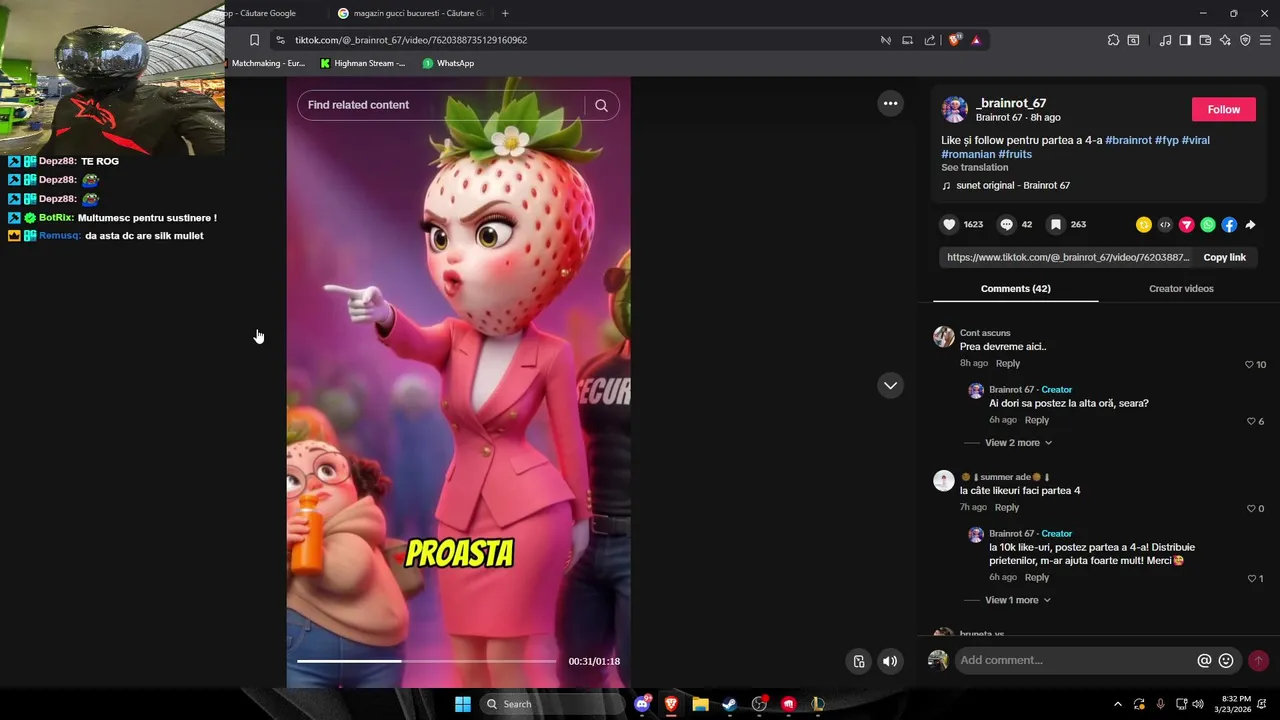
Task: Open a new browser tab
Action: [505, 13]
